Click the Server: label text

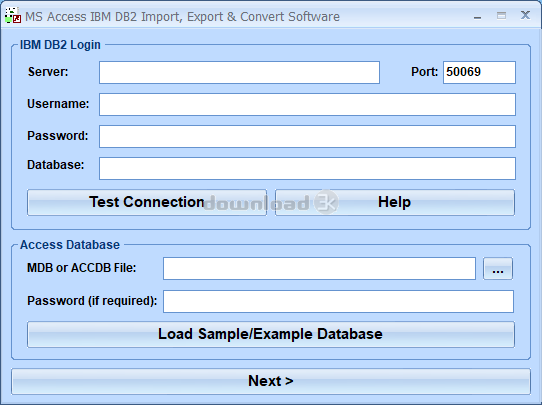coord(48,72)
